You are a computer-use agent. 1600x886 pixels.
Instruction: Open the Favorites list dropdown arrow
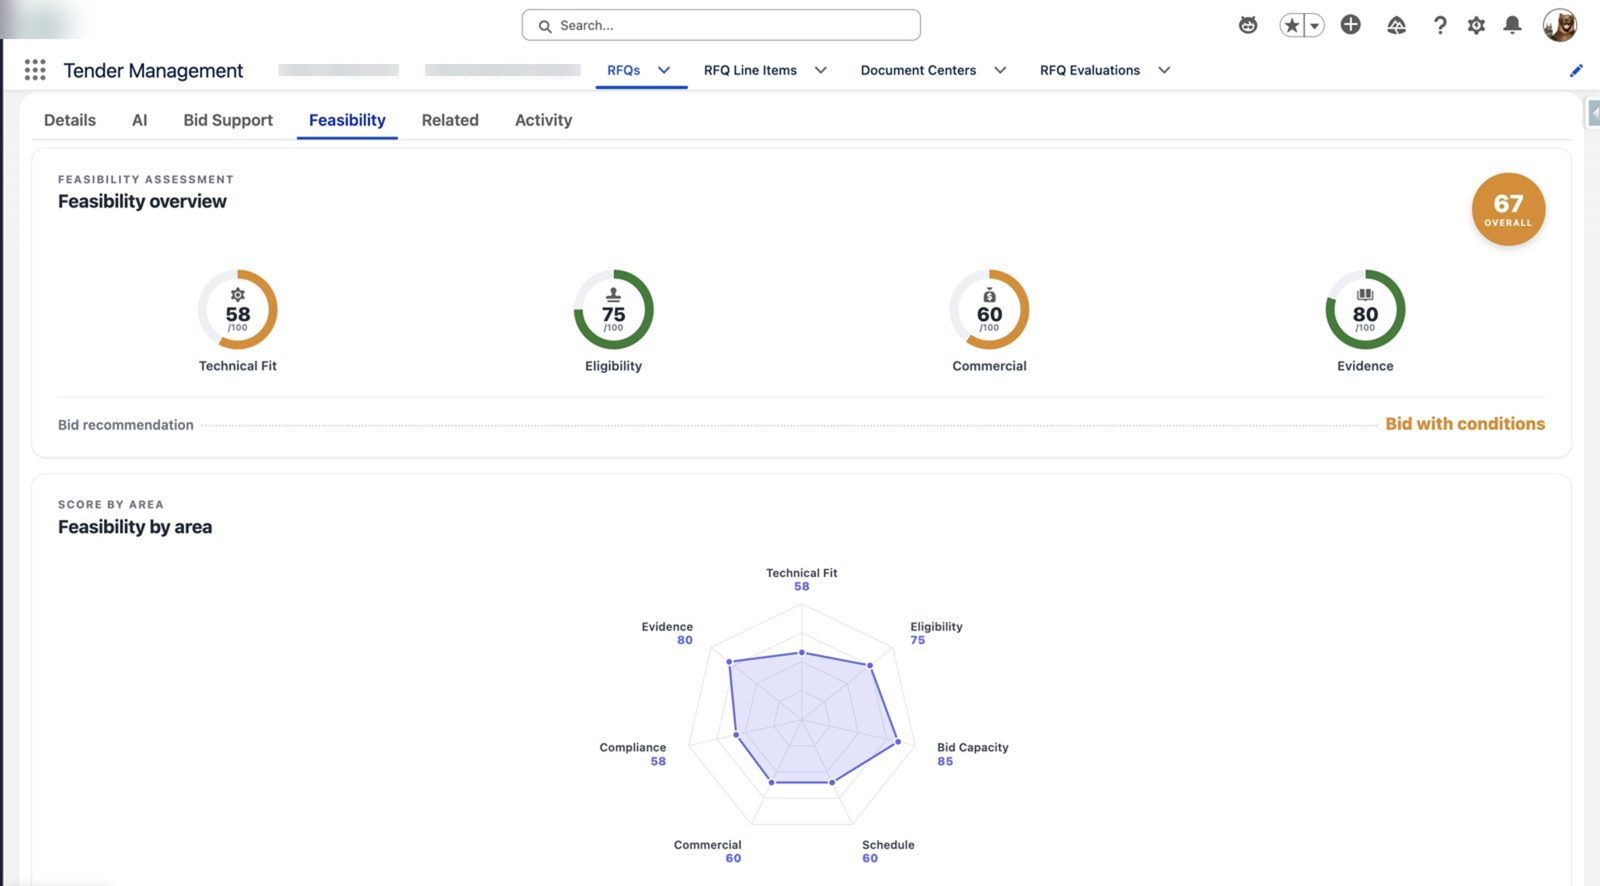point(1315,26)
